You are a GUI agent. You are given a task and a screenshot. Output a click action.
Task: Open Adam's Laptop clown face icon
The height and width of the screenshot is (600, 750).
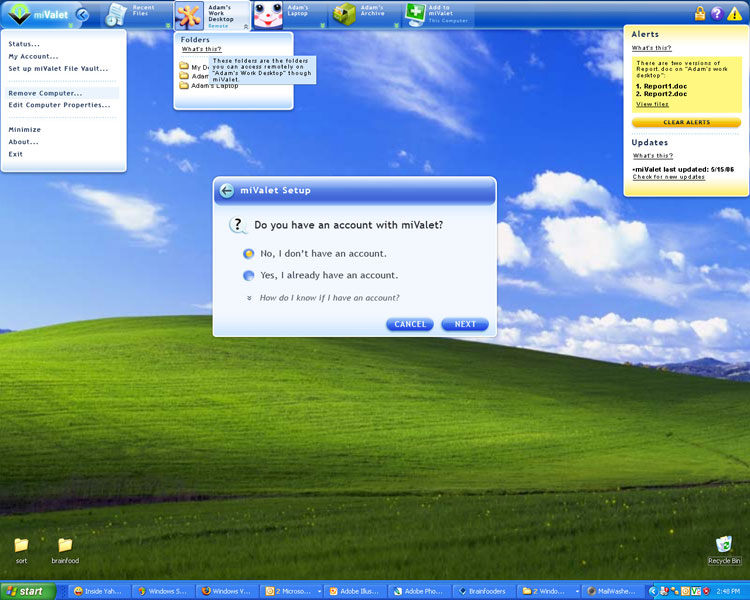click(267, 15)
